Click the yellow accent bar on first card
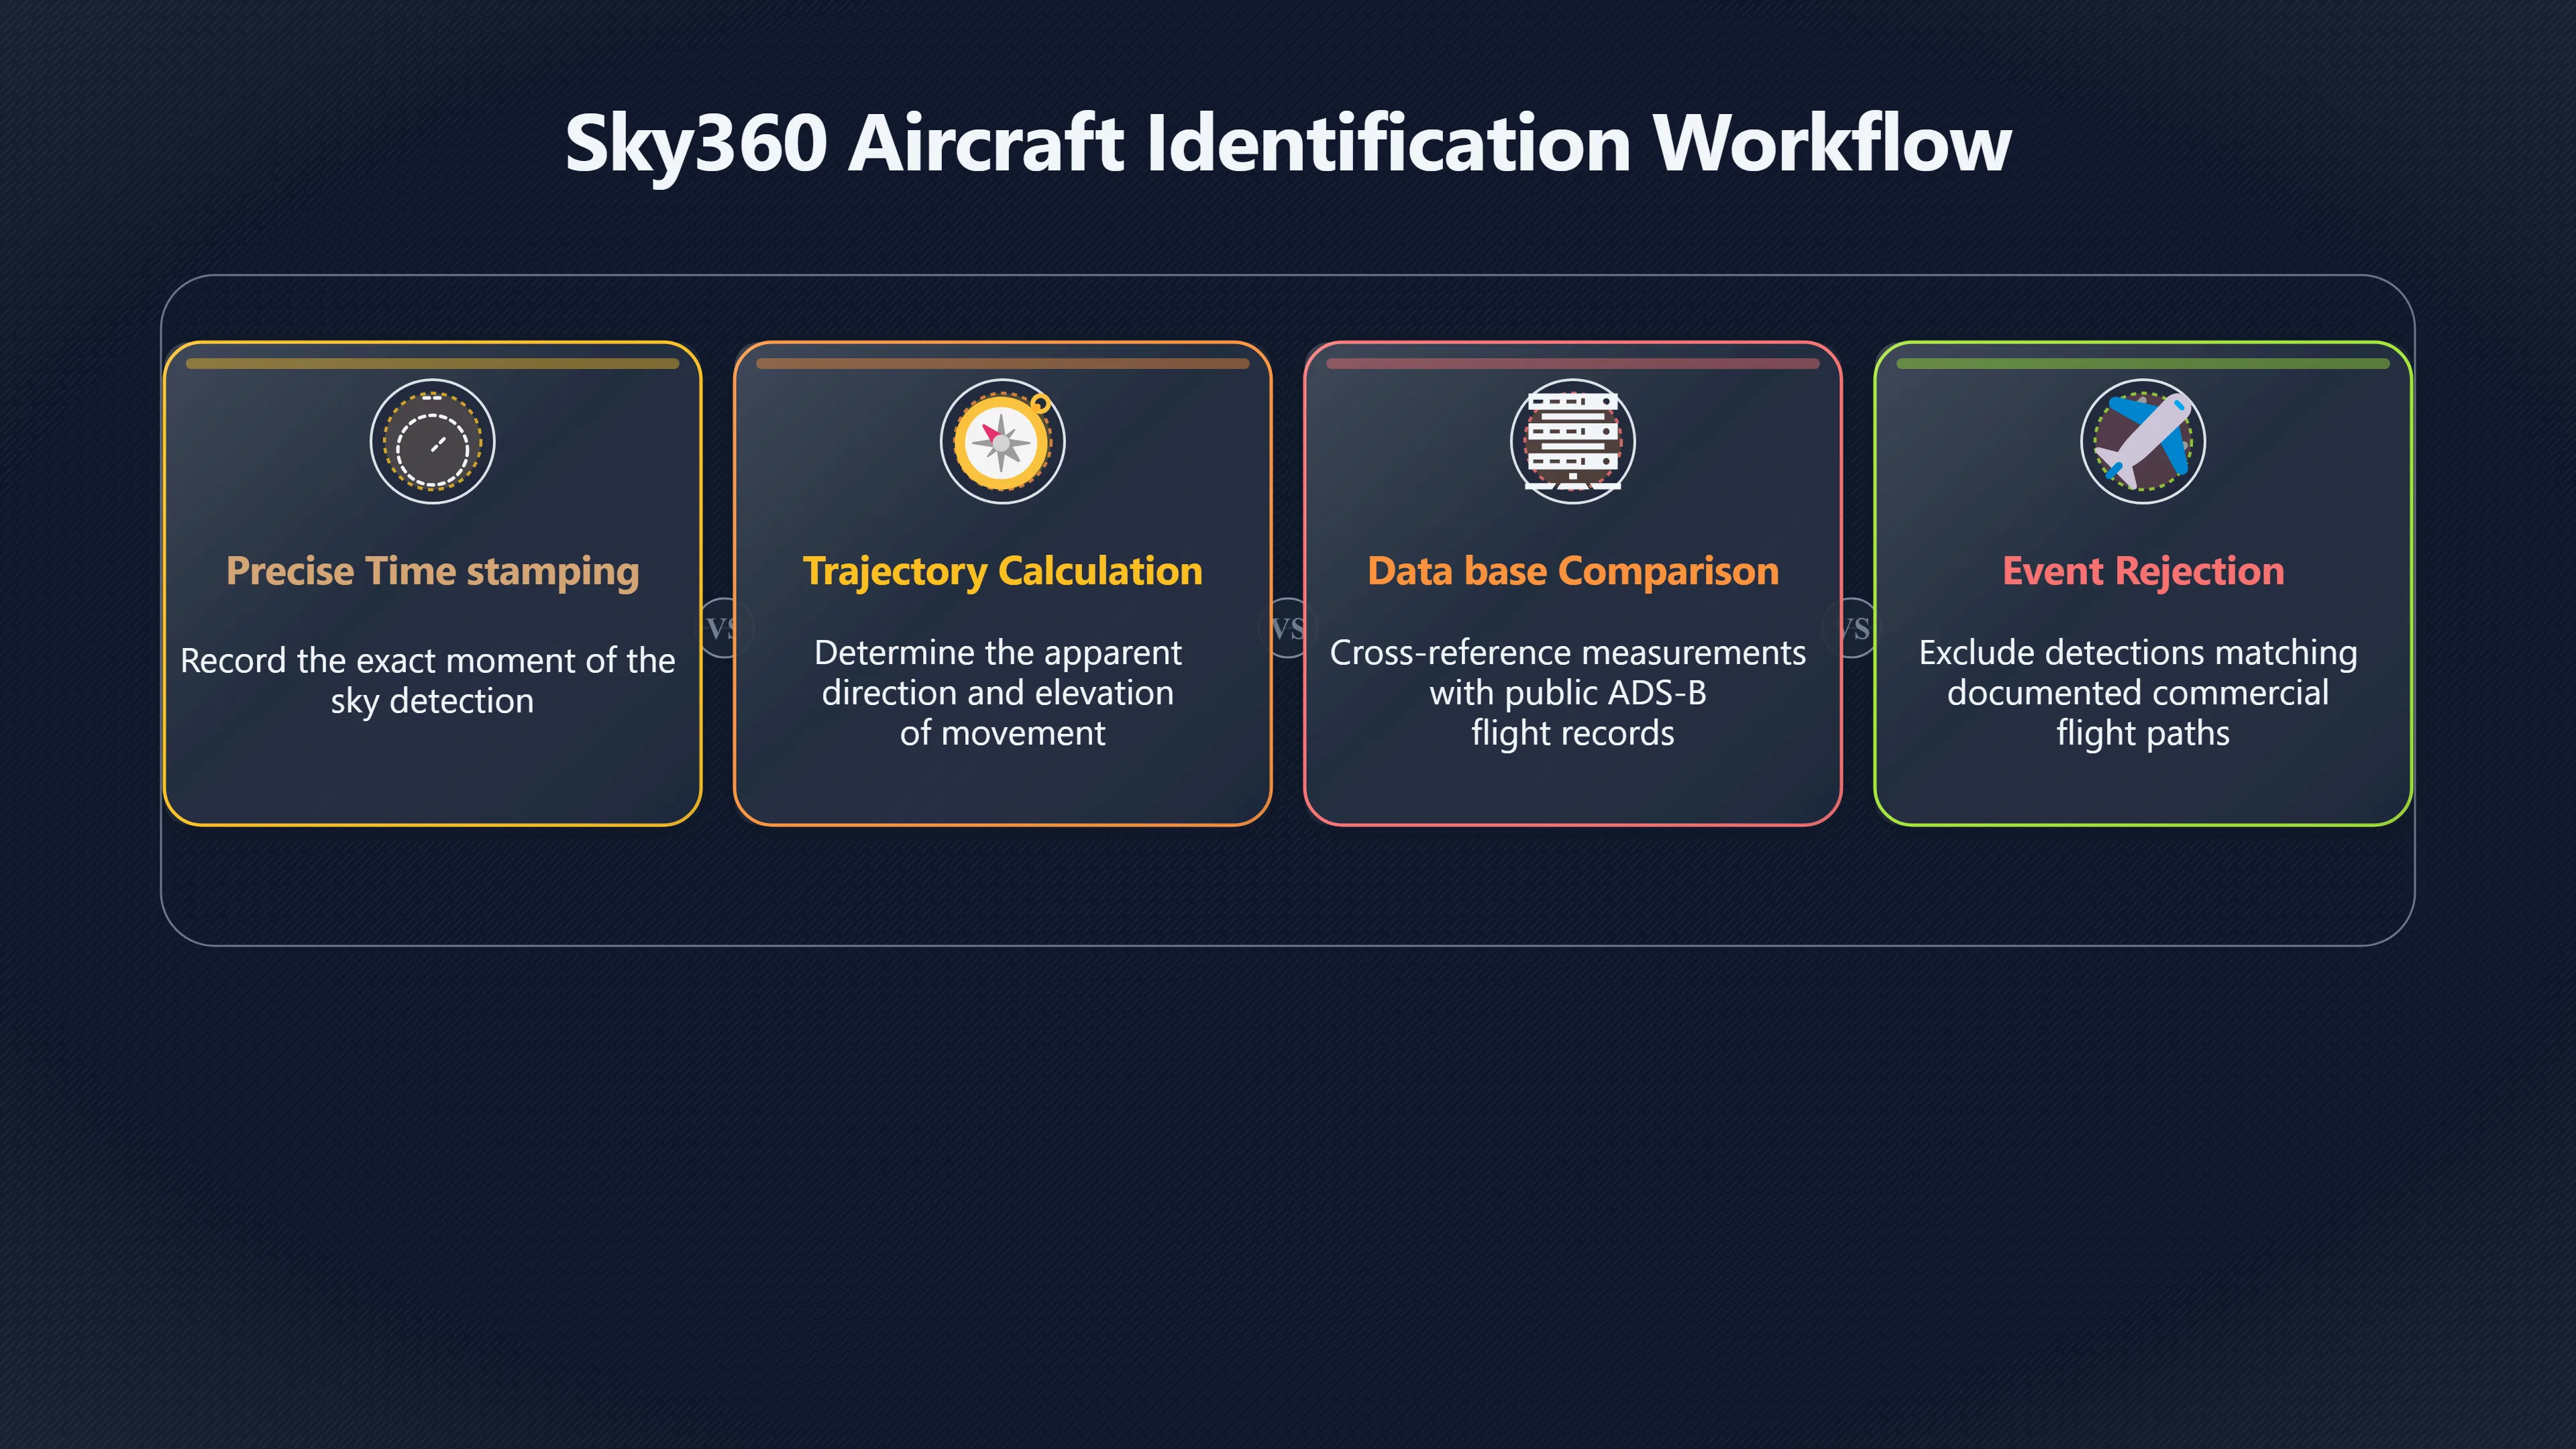Screen dimensions: 2576x1449 [432, 364]
